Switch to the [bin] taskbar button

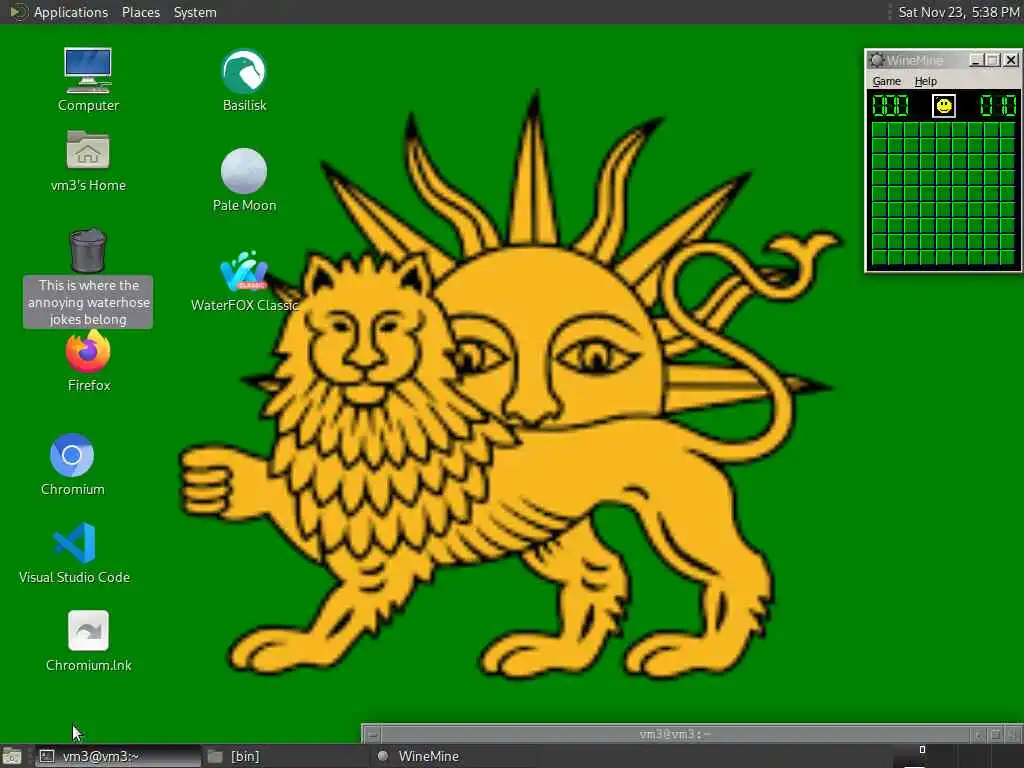[x=285, y=756]
